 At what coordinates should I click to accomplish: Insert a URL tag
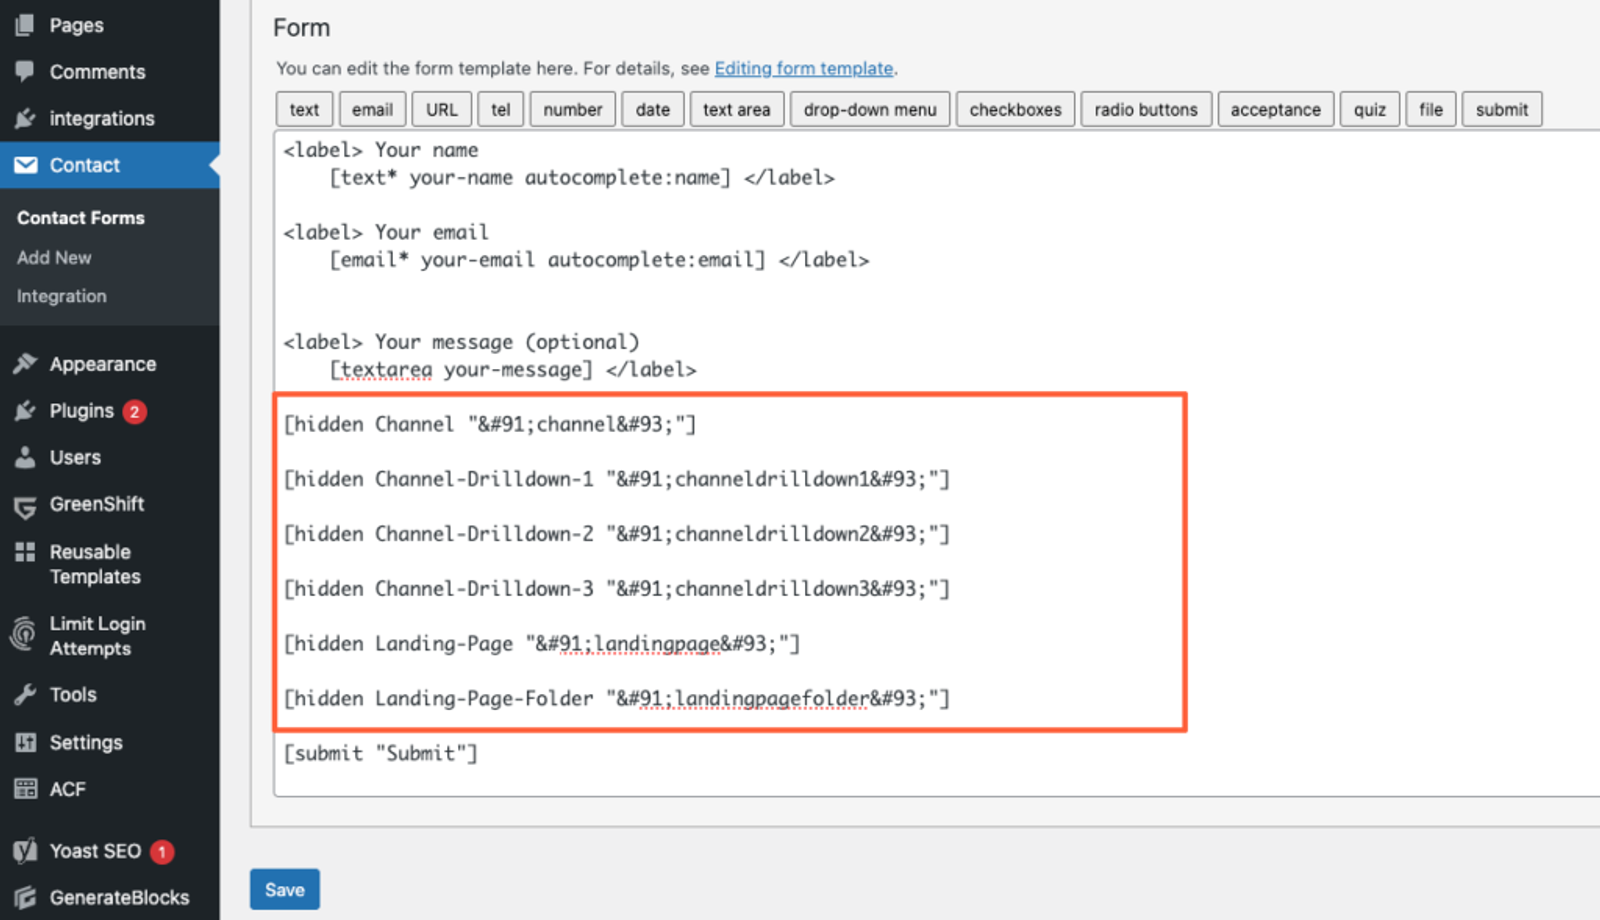(441, 109)
